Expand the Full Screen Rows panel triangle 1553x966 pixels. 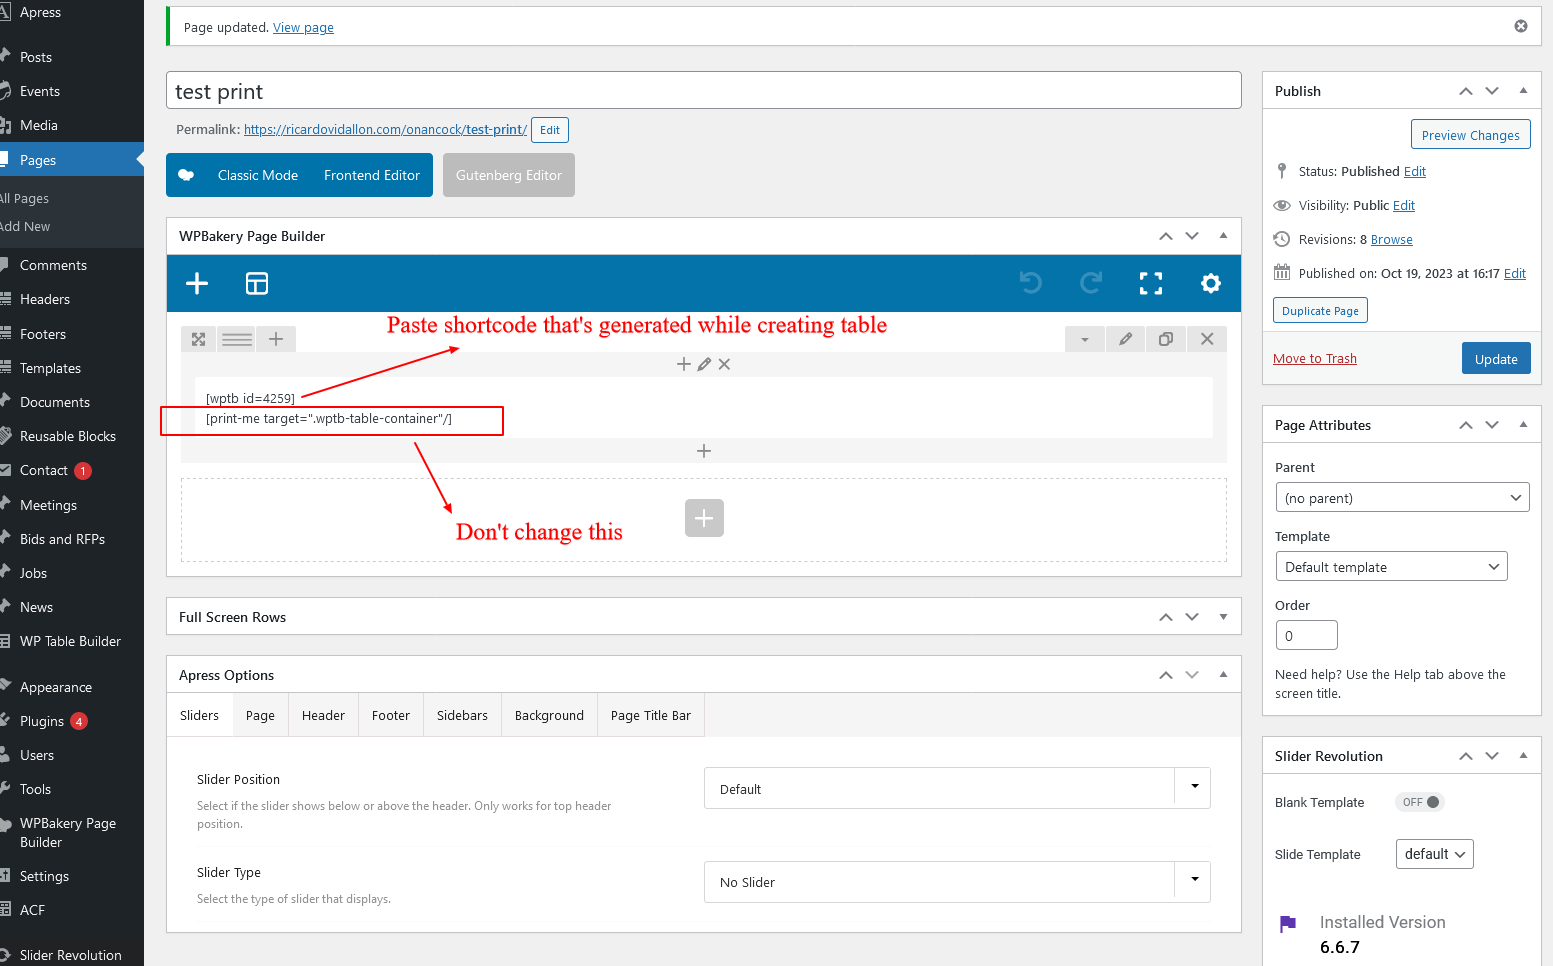tap(1223, 617)
